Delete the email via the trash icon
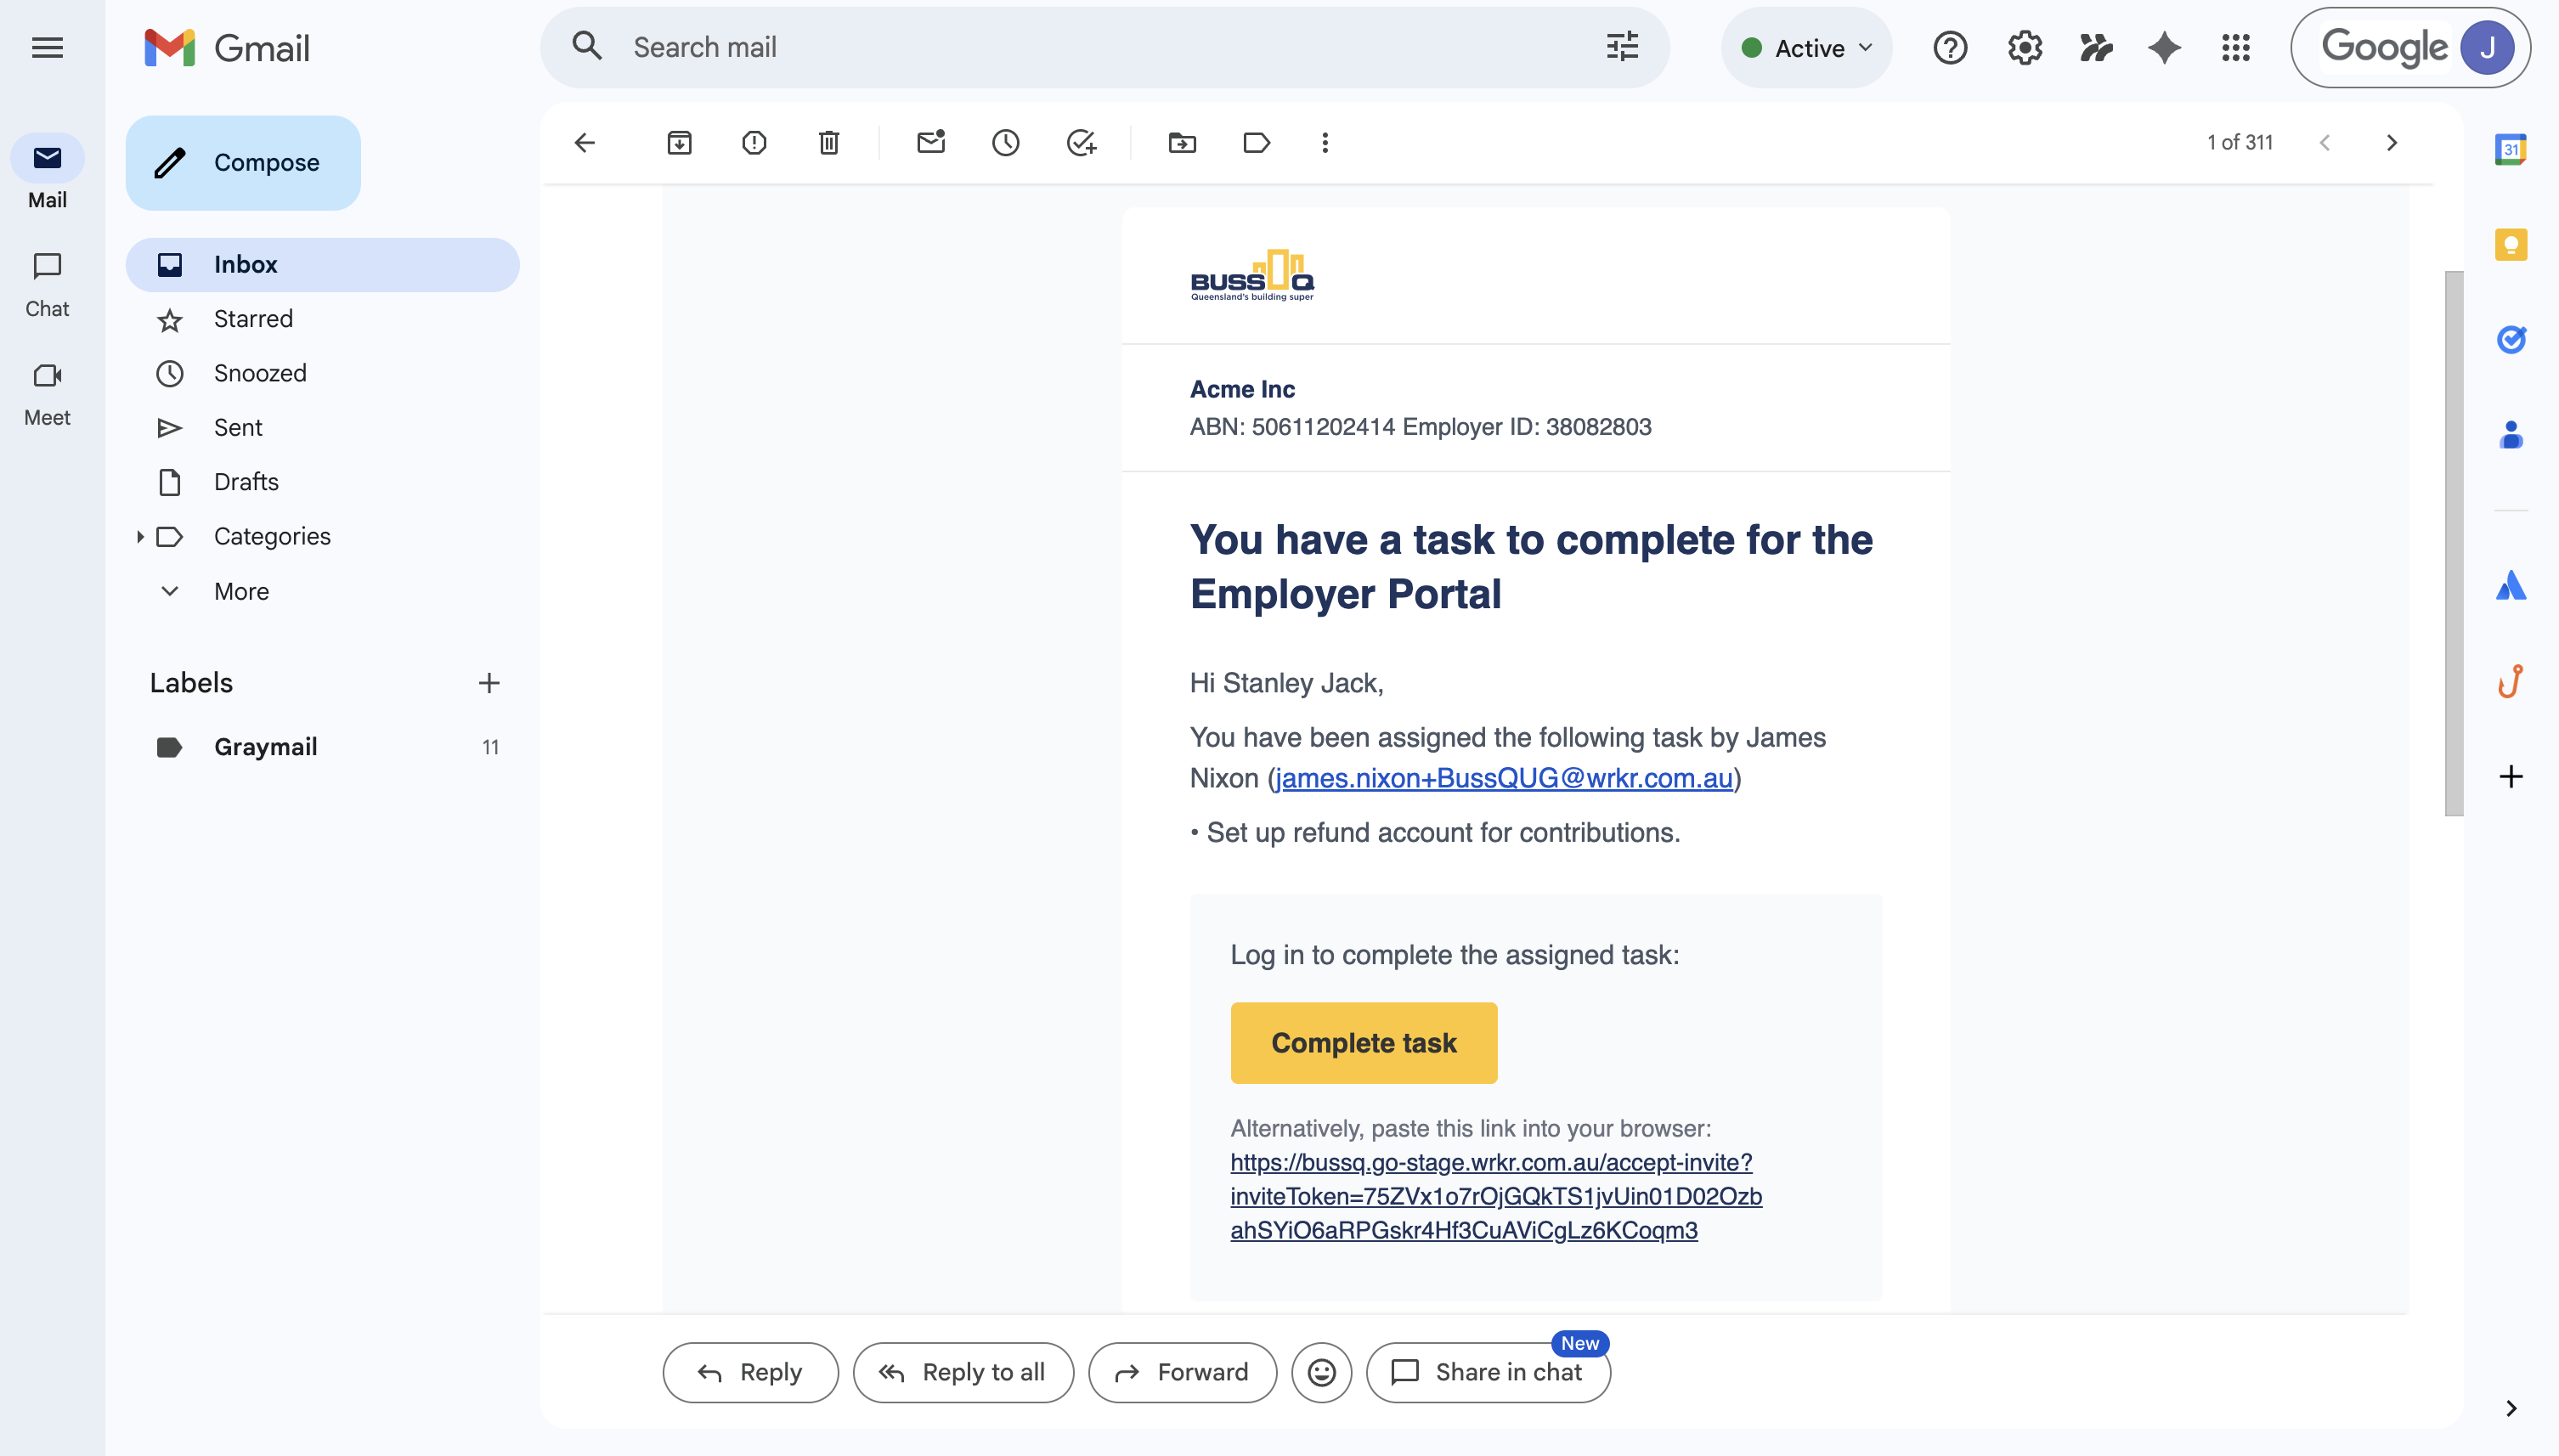The image size is (2559, 1456). click(829, 143)
